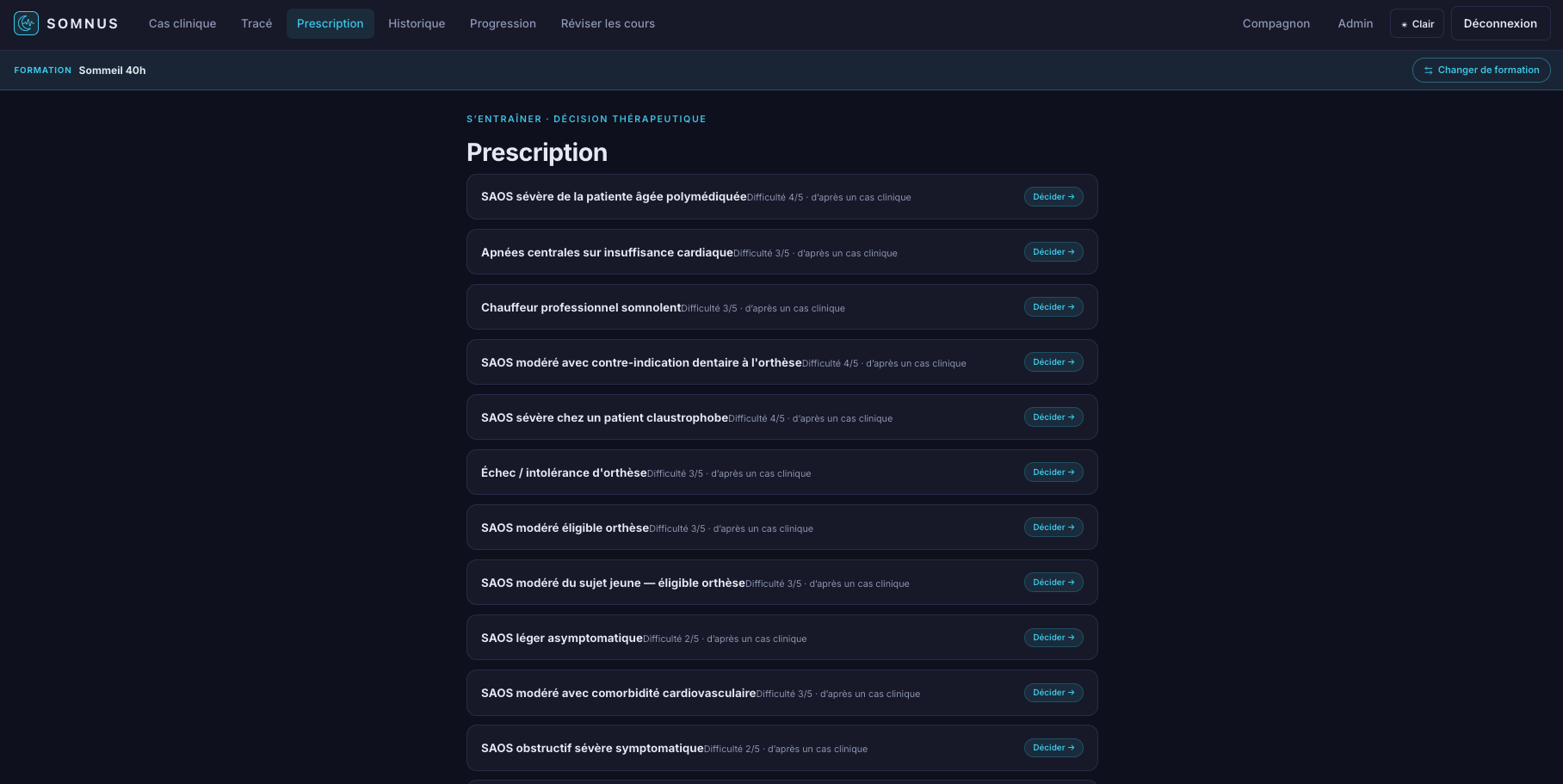Select title 'SAOS sévère chez un patient claustrophobe'
This screenshot has width=1568, height=784.
606,418
